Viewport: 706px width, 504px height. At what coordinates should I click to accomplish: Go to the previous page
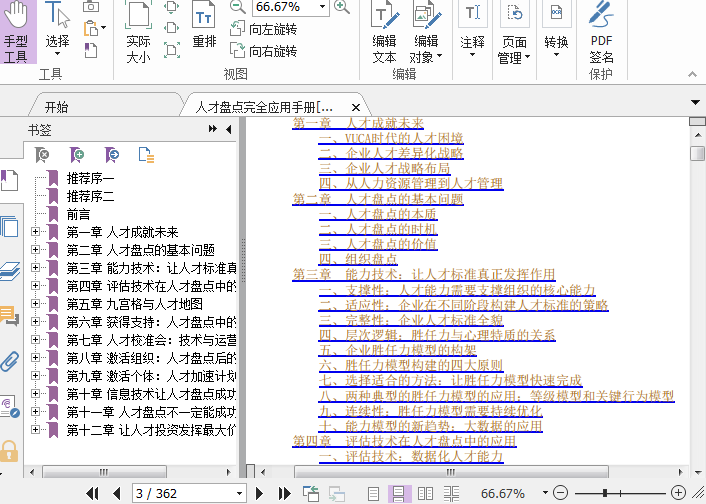click(117, 494)
